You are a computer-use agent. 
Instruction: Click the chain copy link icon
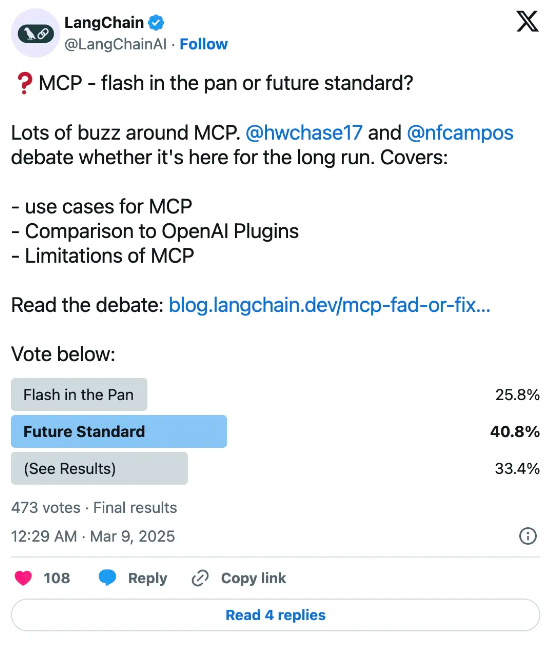click(200, 578)
